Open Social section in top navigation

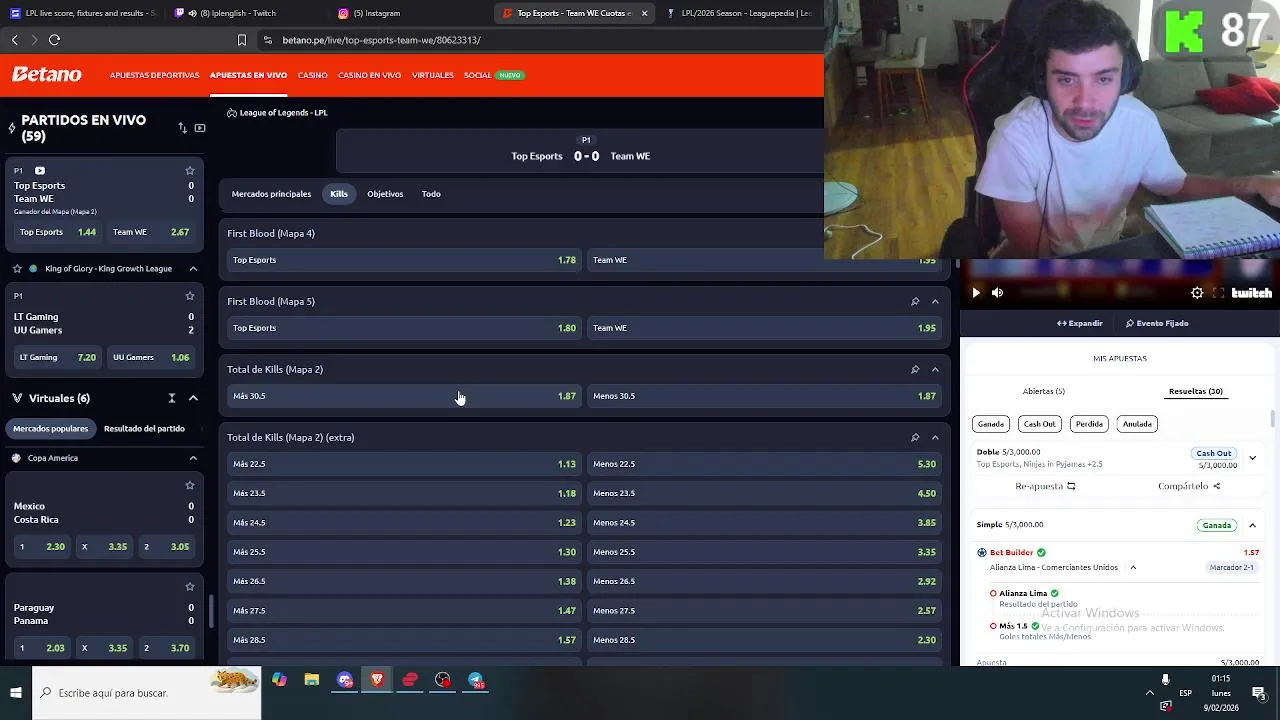click(477, 75)
